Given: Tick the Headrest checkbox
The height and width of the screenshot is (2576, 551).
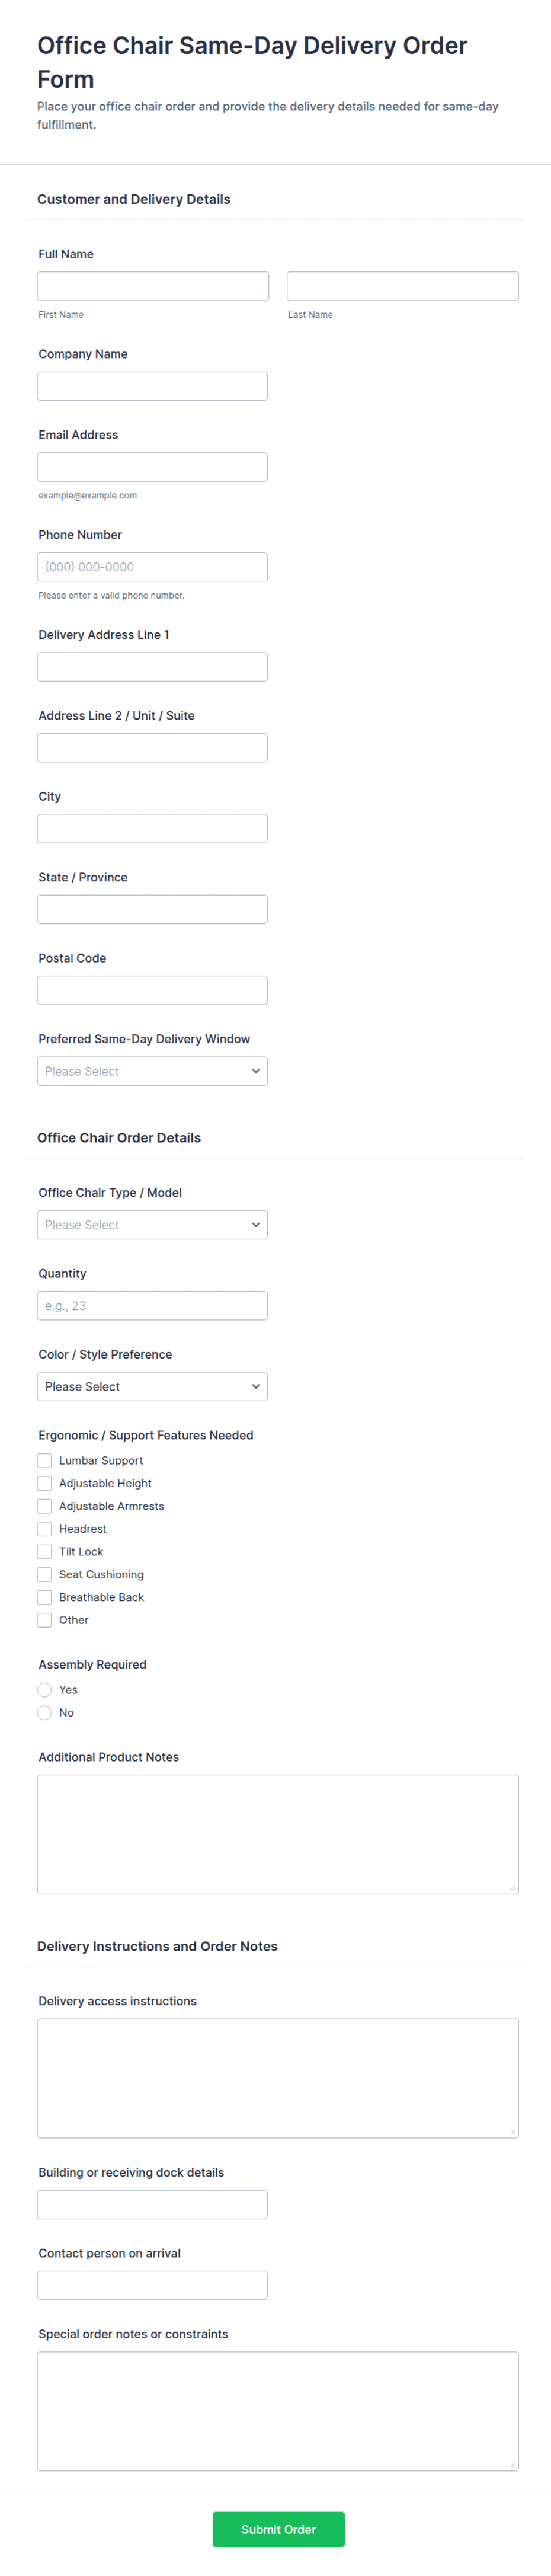Looking at the screenshot, I should (x=44, y=1529).
